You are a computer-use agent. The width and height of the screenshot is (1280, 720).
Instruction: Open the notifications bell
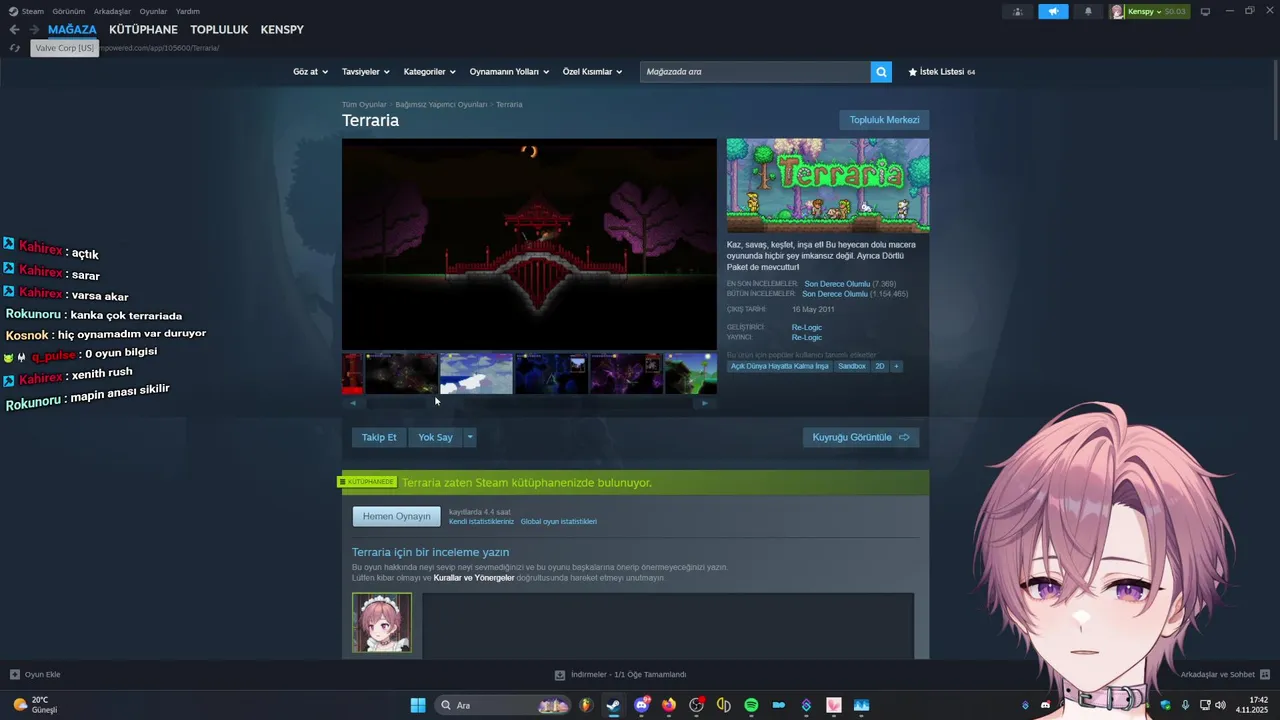1088,12
